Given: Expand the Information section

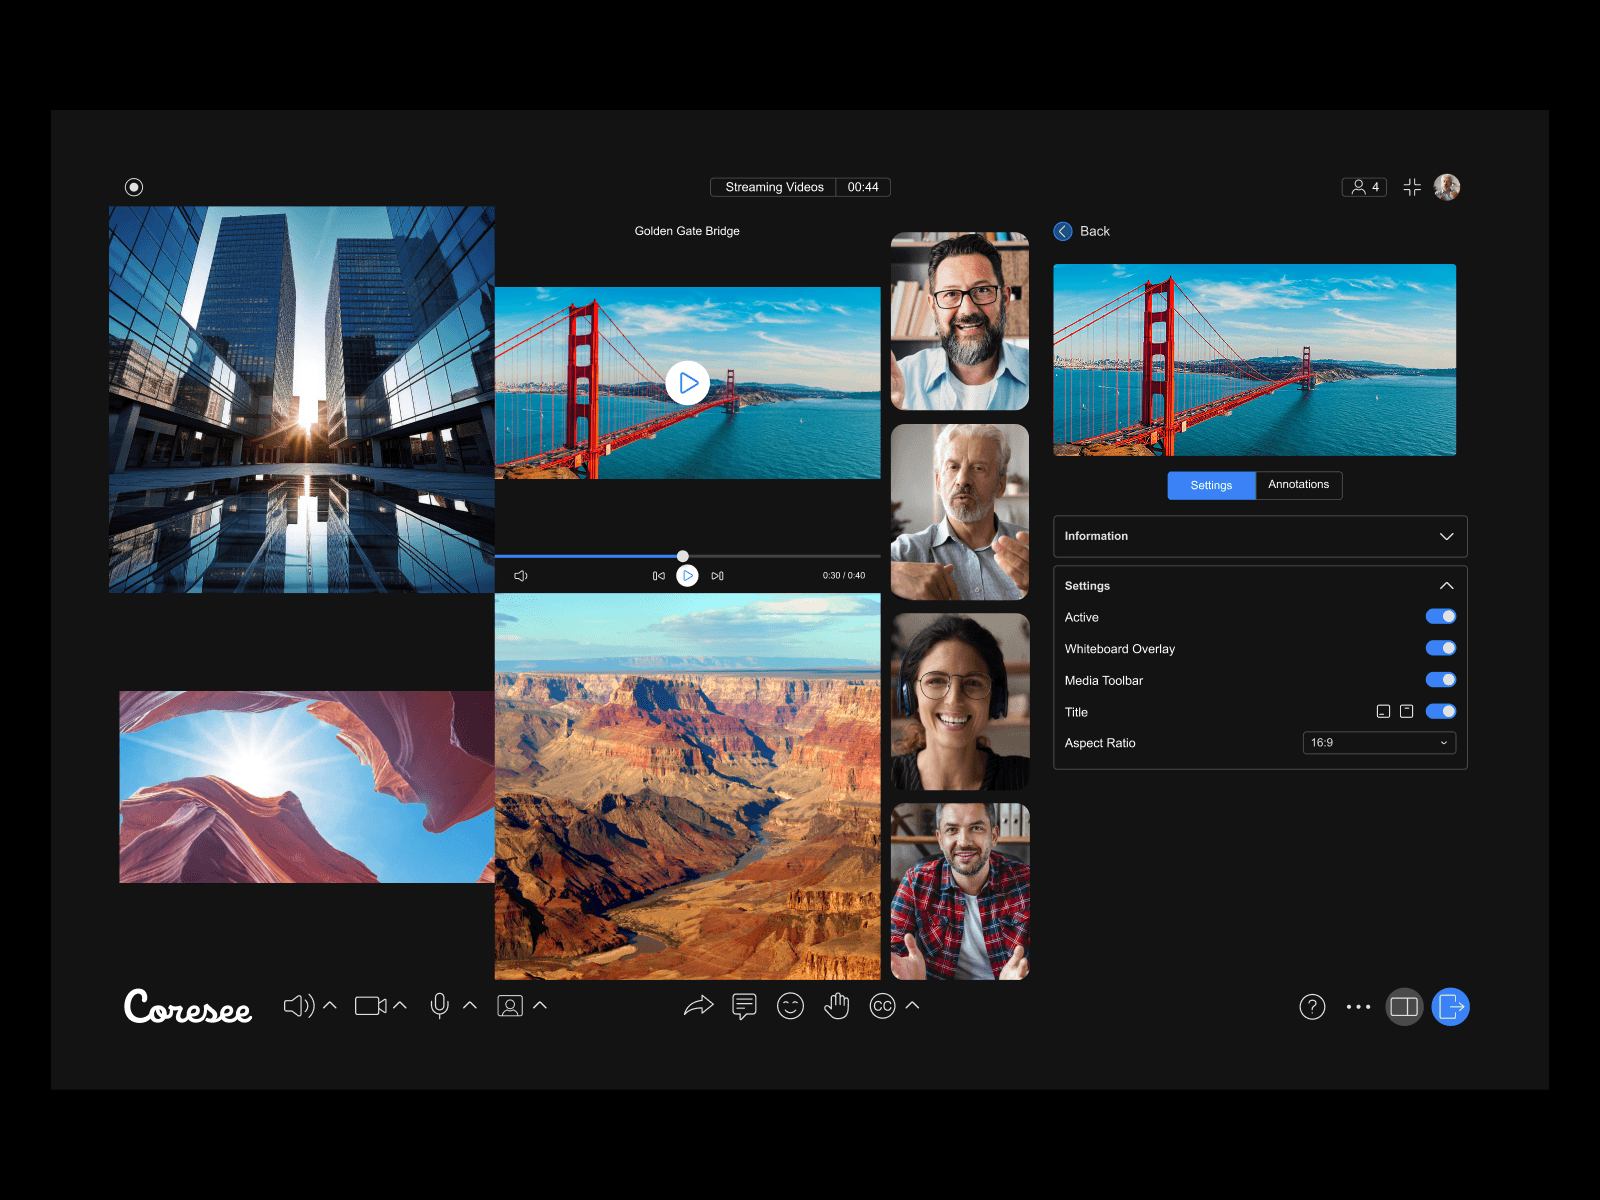Looking at the screenshot, I should point(1446,536).
